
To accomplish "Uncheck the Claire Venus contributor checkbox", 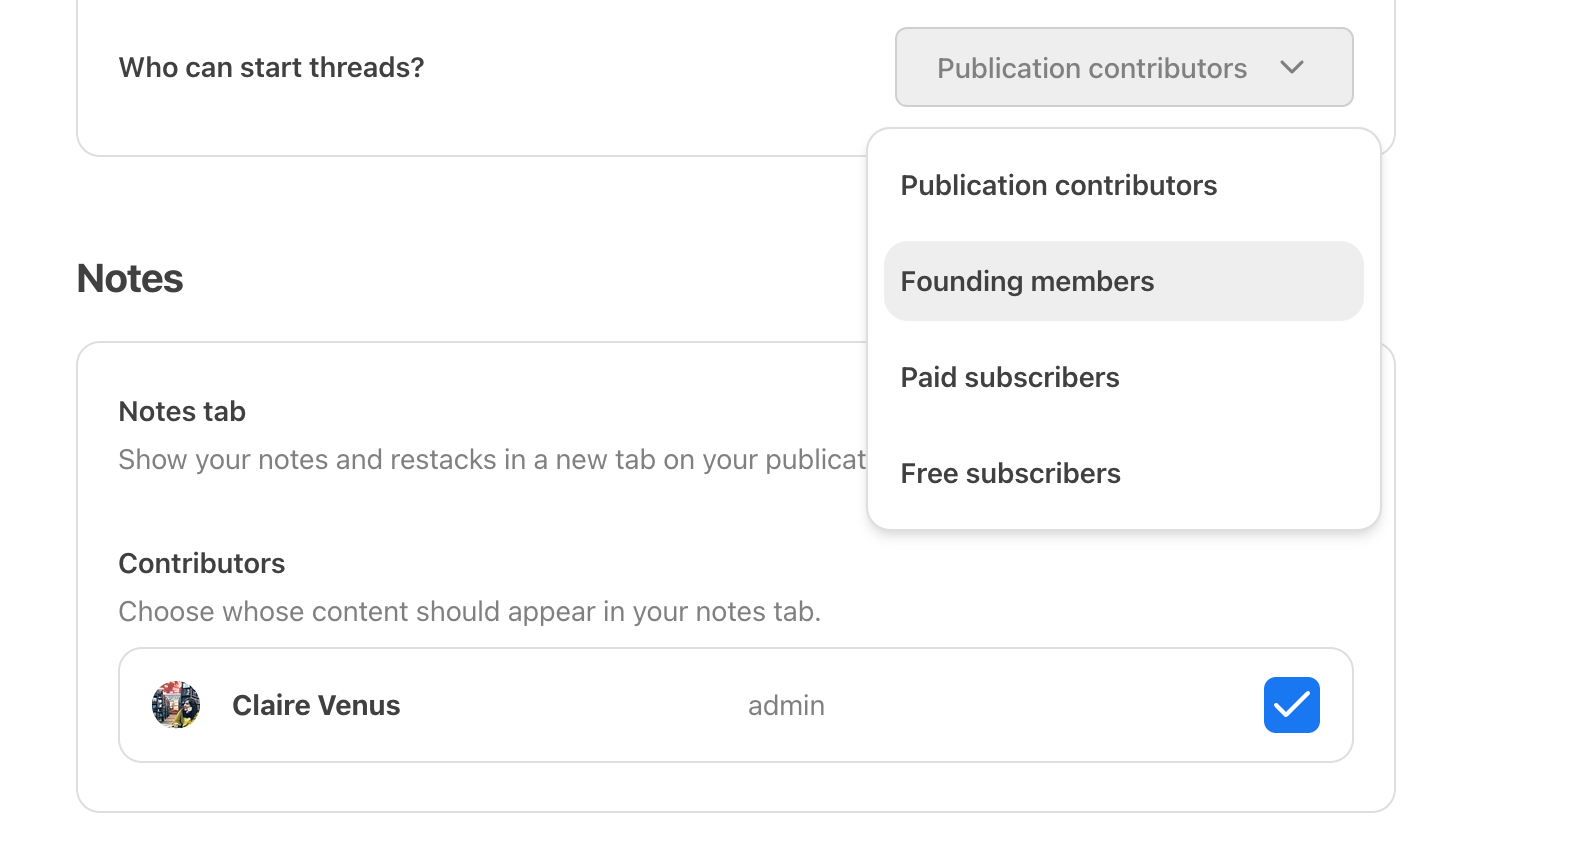I will coord(1291,705).
